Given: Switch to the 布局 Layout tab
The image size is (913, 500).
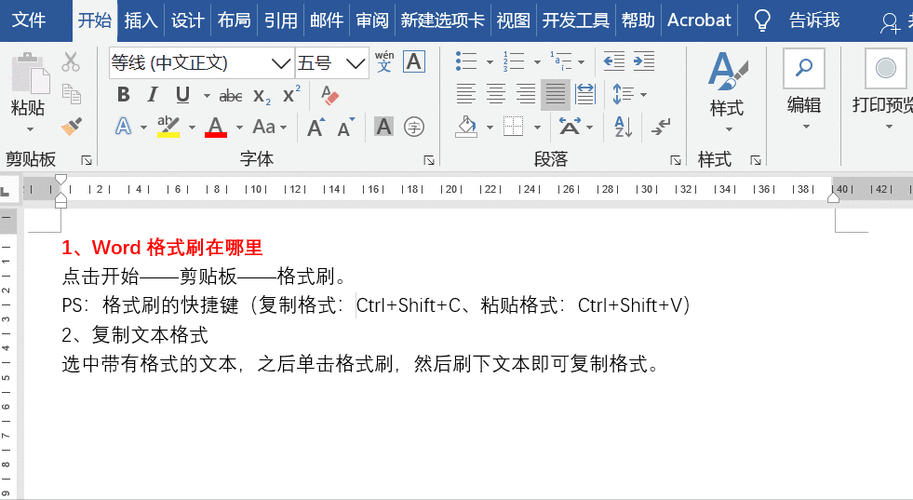Looking at the screenshot, I should (234, 20).
